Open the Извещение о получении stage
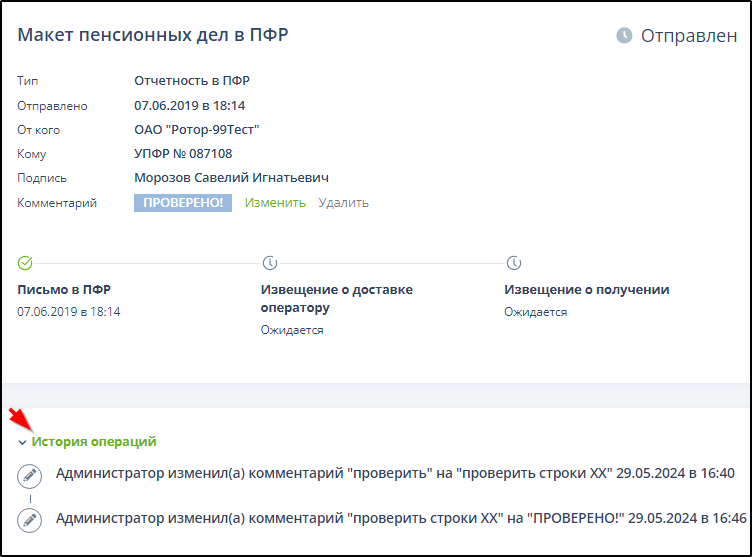Image resolution: width=752 pixels, height=557 pixels. 586,290
